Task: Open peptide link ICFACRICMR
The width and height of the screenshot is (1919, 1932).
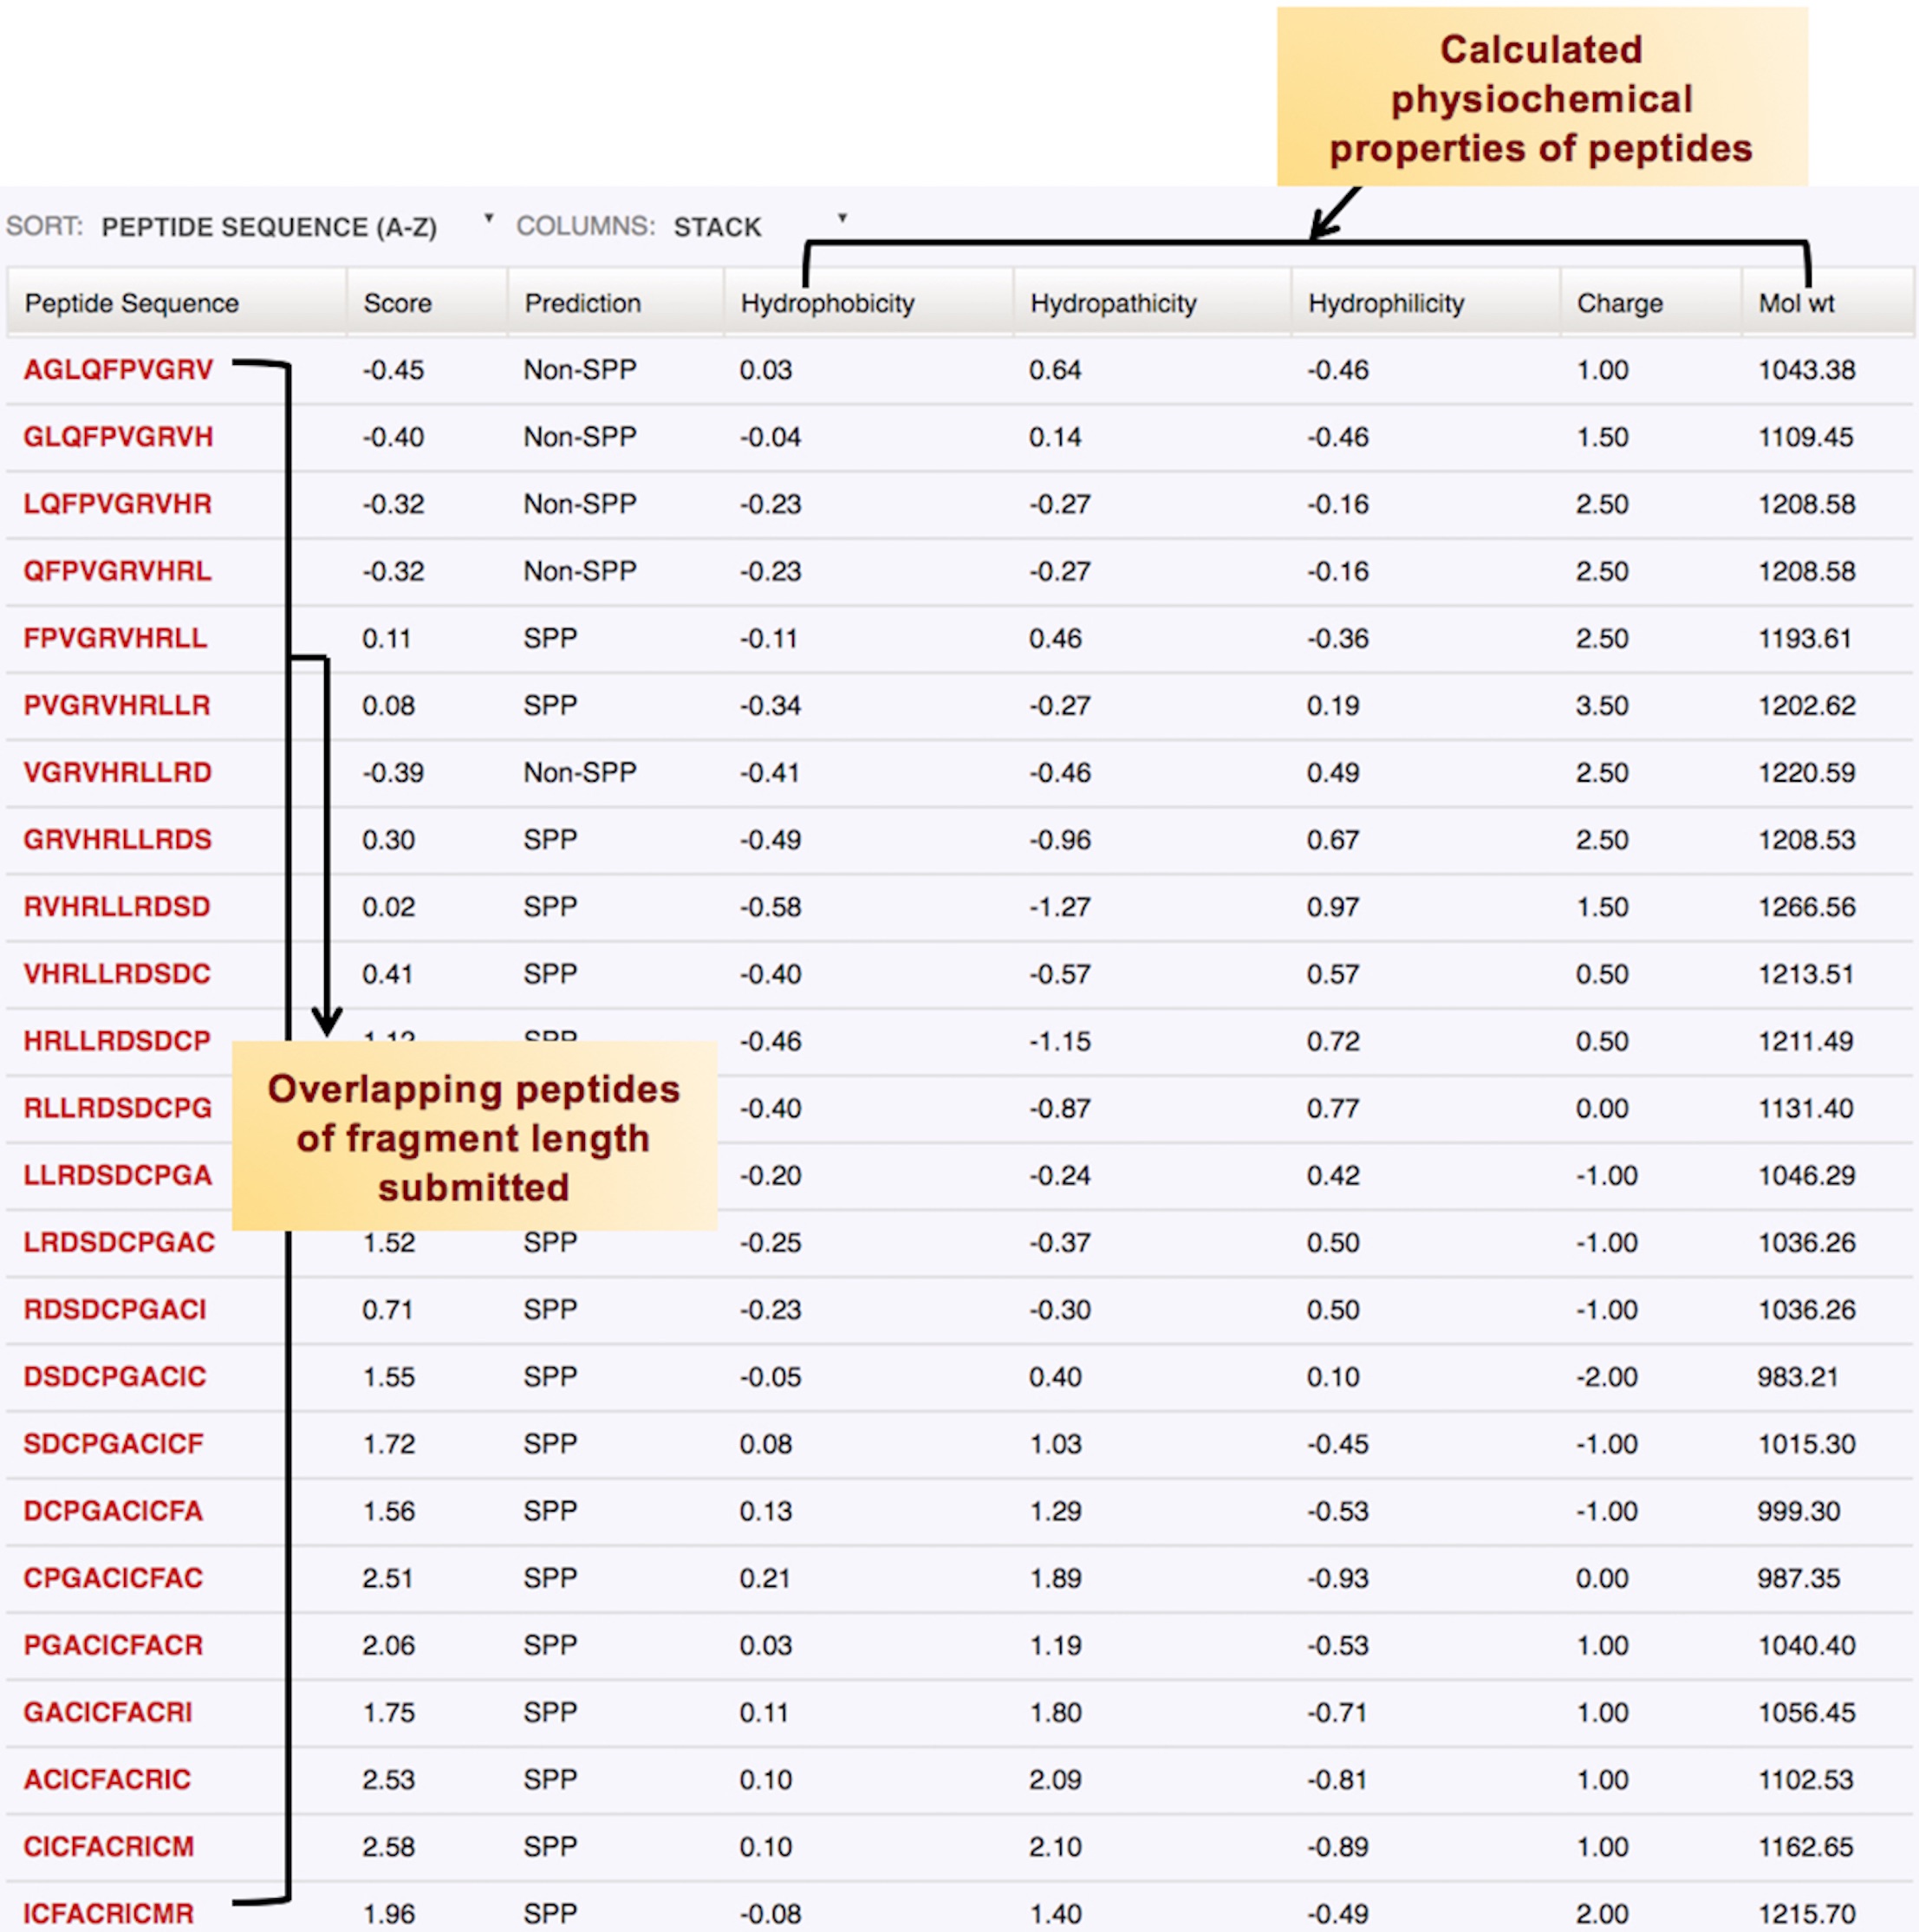Action: tap(108, 1913)
